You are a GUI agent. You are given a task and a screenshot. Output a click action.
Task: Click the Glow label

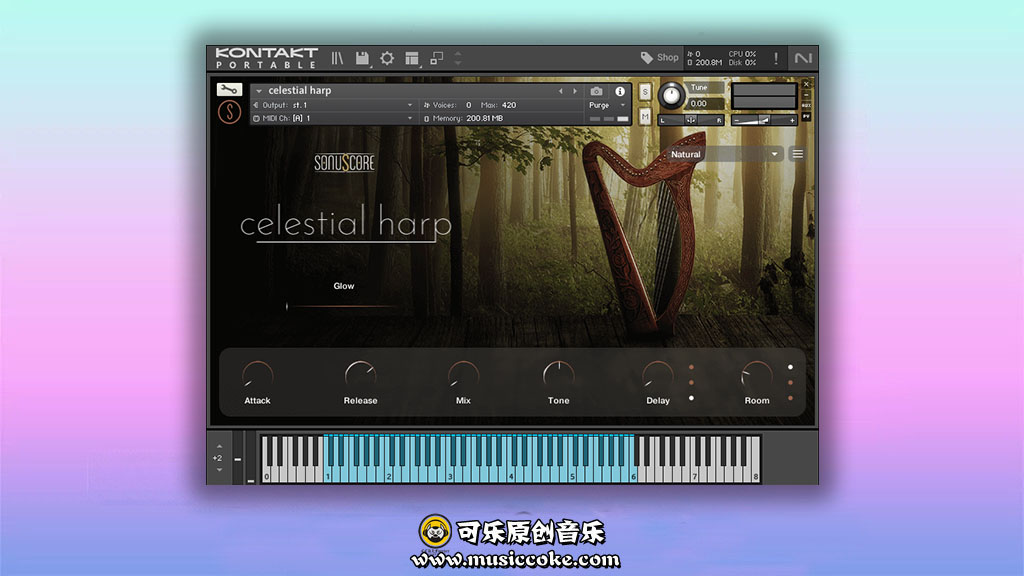[x=344, y=286]
